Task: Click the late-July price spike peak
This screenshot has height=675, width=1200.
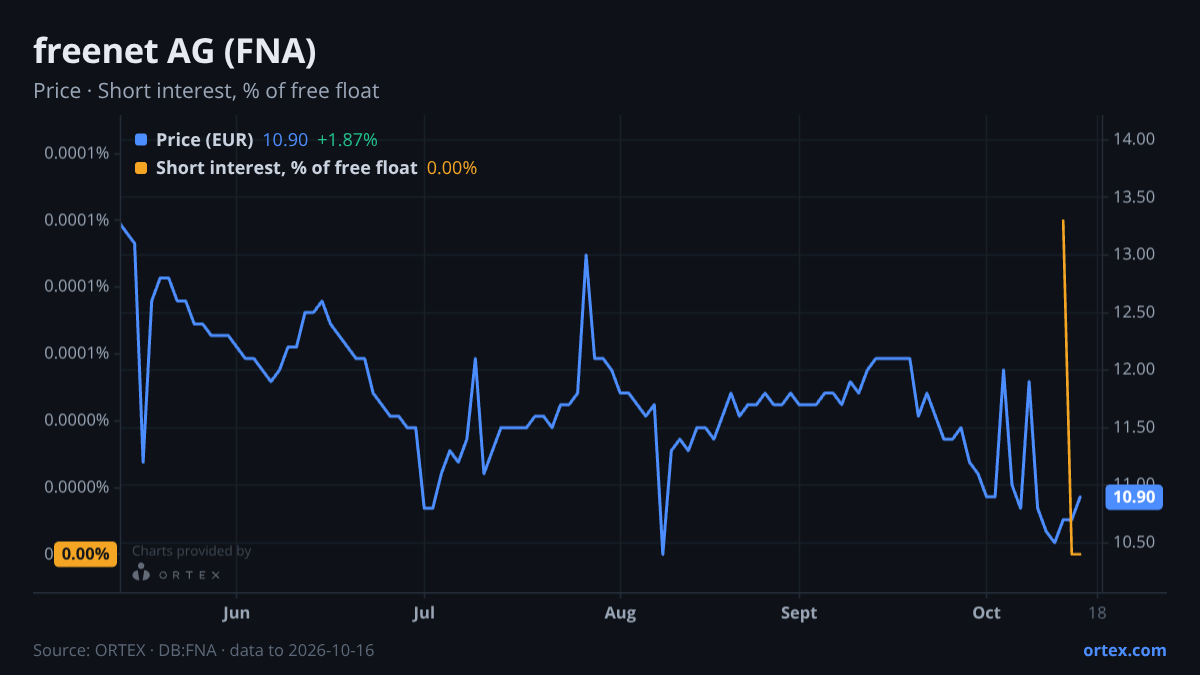Action: click(x=586, y=255)
